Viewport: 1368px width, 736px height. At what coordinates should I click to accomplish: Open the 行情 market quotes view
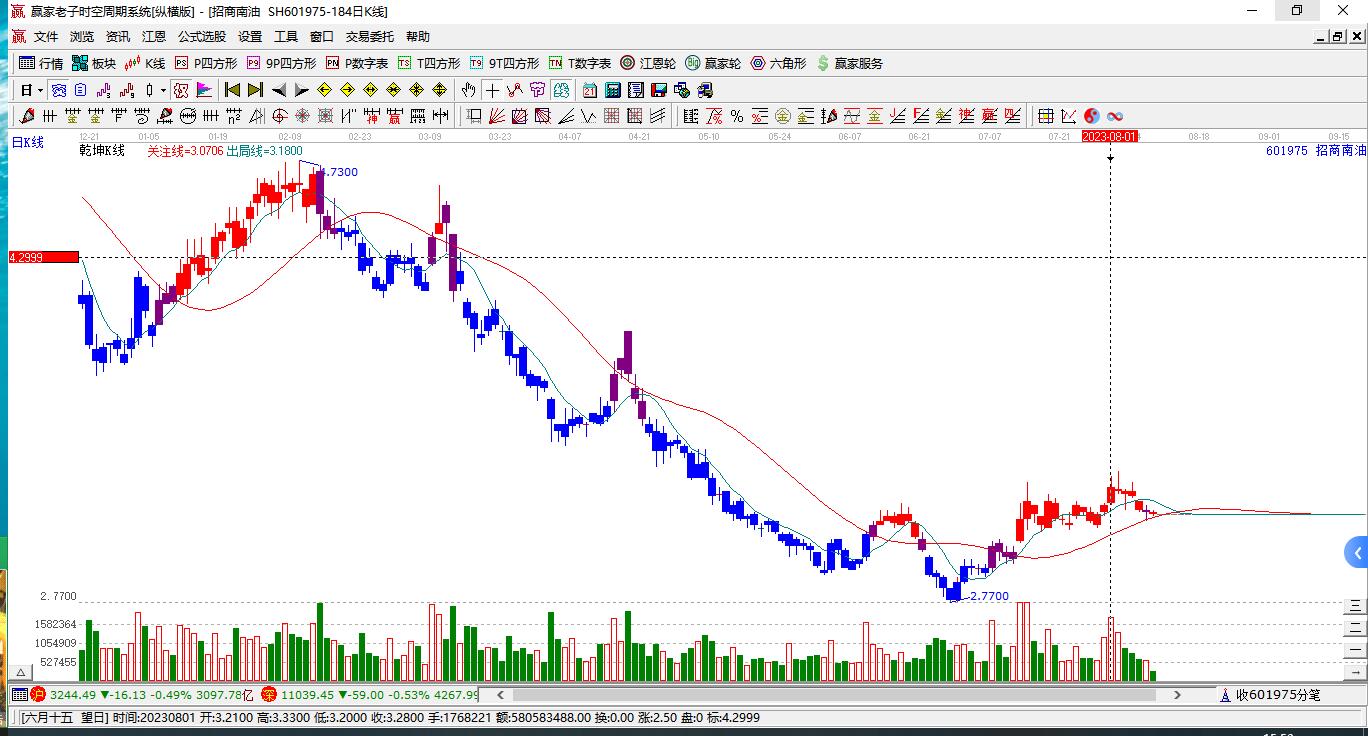41,63
